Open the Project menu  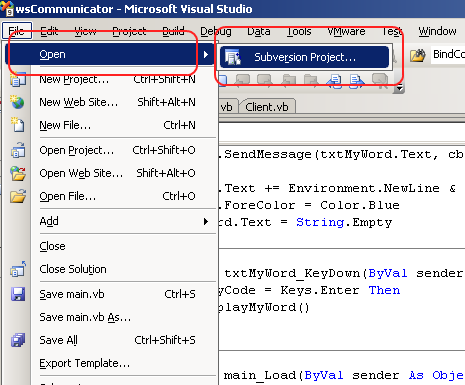coord(129,31)
